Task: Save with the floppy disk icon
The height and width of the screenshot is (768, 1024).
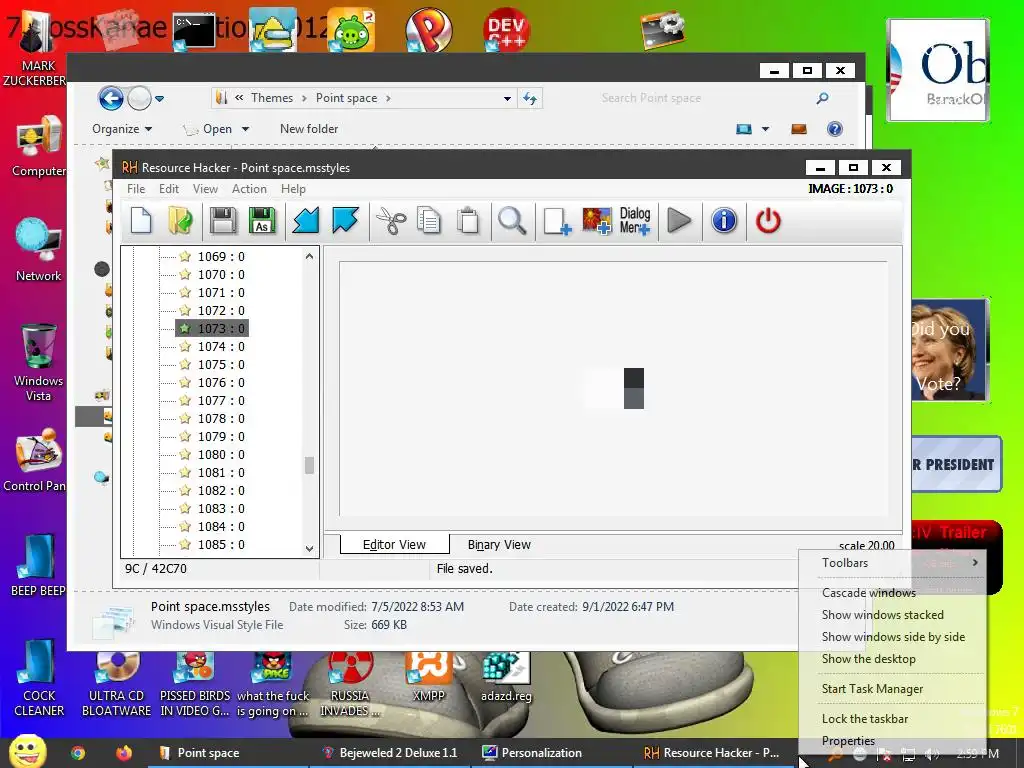Action: tap(223, 221)
